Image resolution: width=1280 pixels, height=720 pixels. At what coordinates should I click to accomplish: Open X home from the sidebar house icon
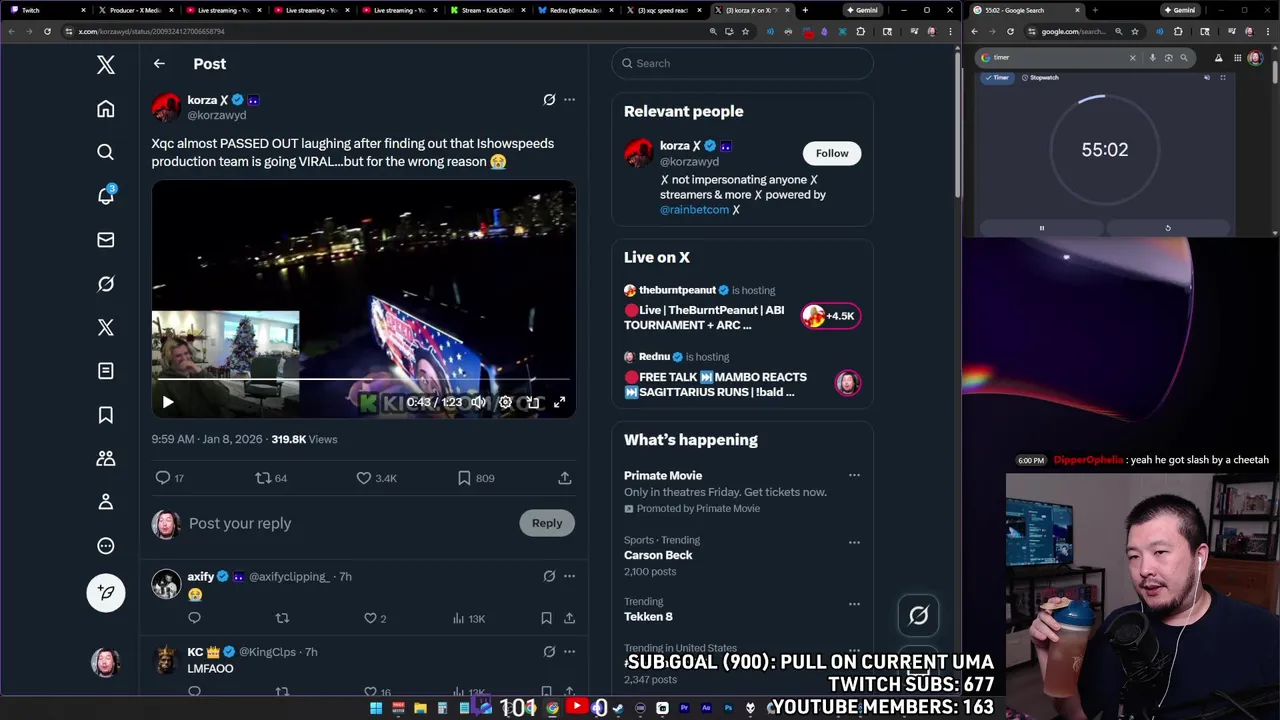(x=106, y=109)
